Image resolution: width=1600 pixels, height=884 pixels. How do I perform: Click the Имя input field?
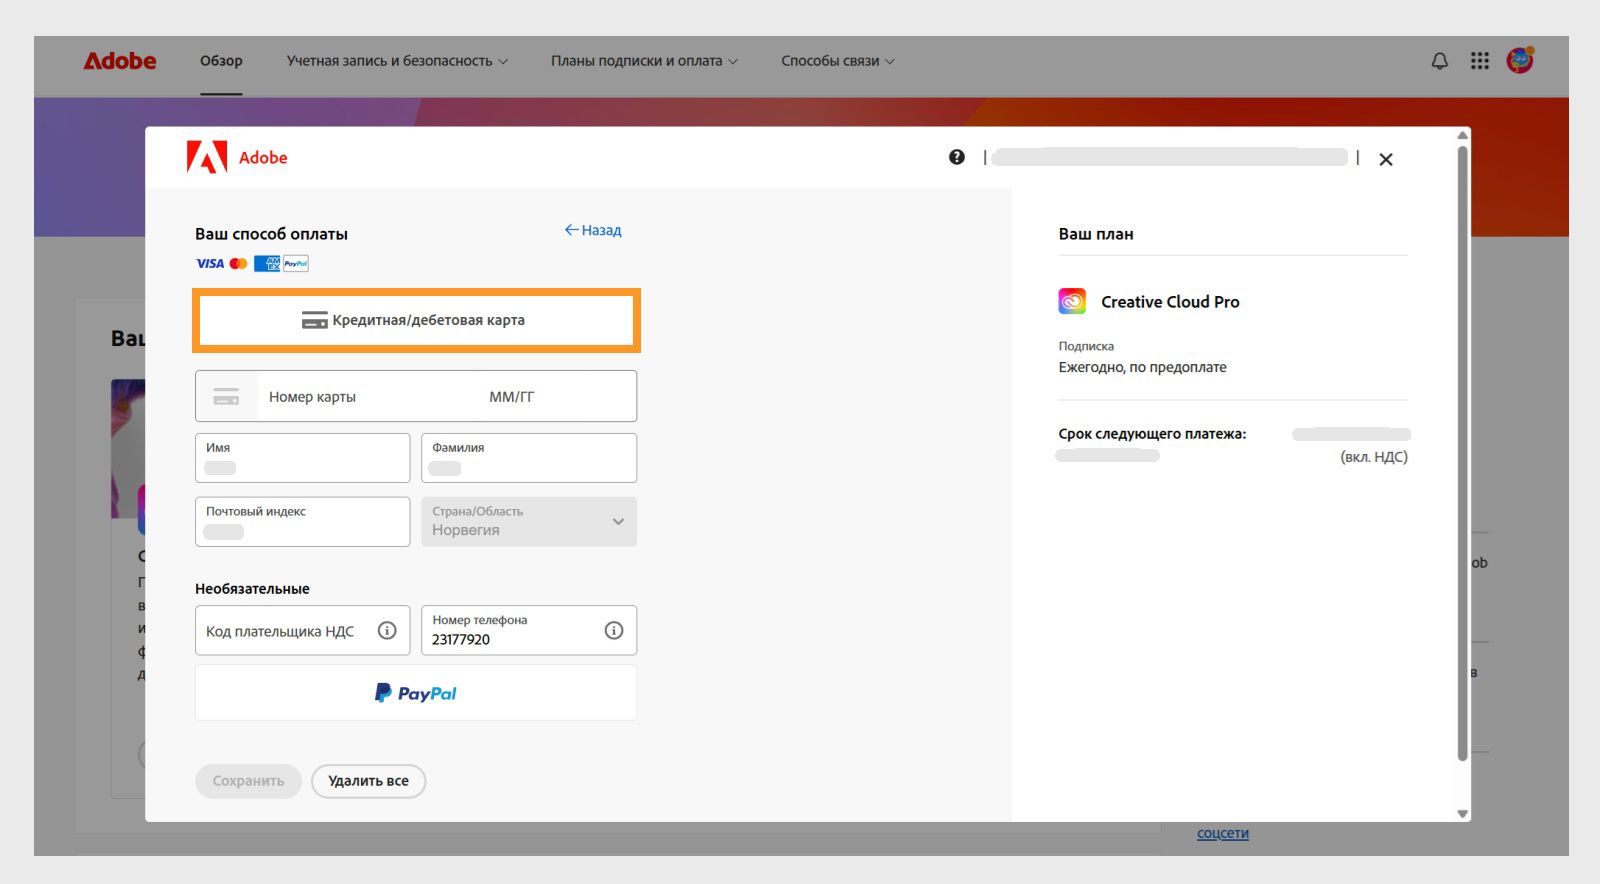click(x=303, y=458)
